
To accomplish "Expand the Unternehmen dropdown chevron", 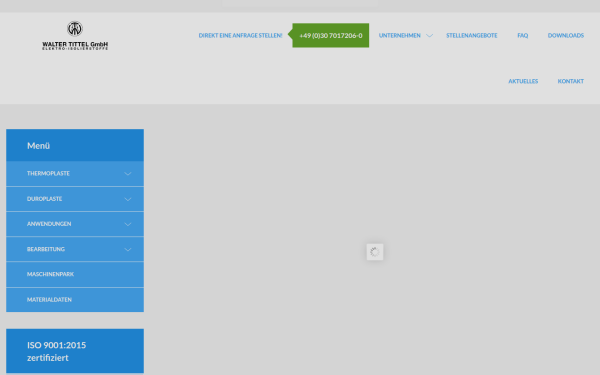I will (x=430, y=36).
